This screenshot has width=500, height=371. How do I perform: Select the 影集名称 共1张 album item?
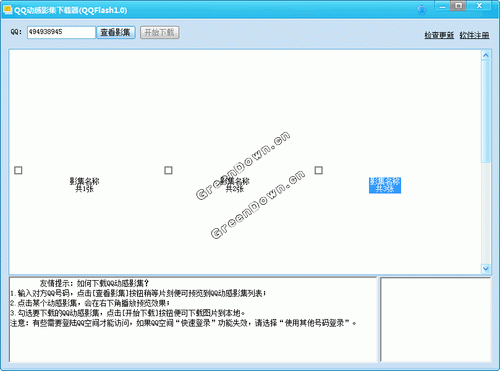(x=84, y=185)
